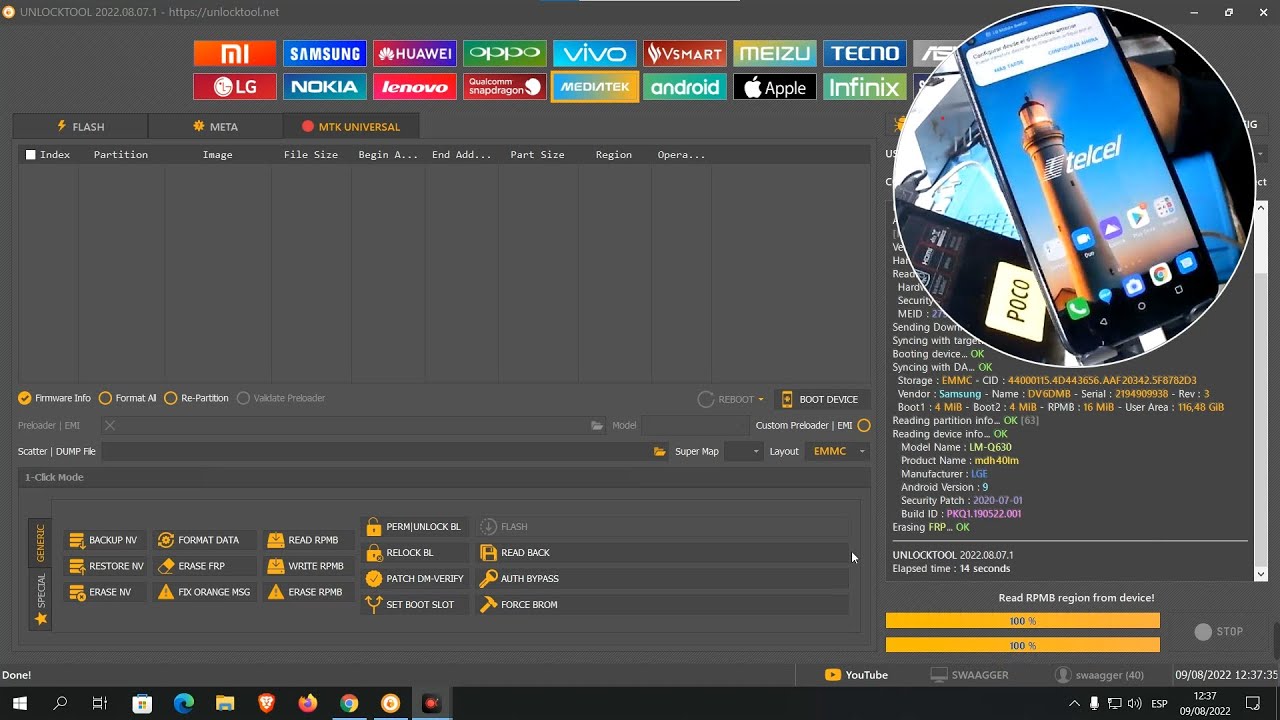Choose the Tecno brand tile
Screen dimensions: 1280x720
(865, 54)
